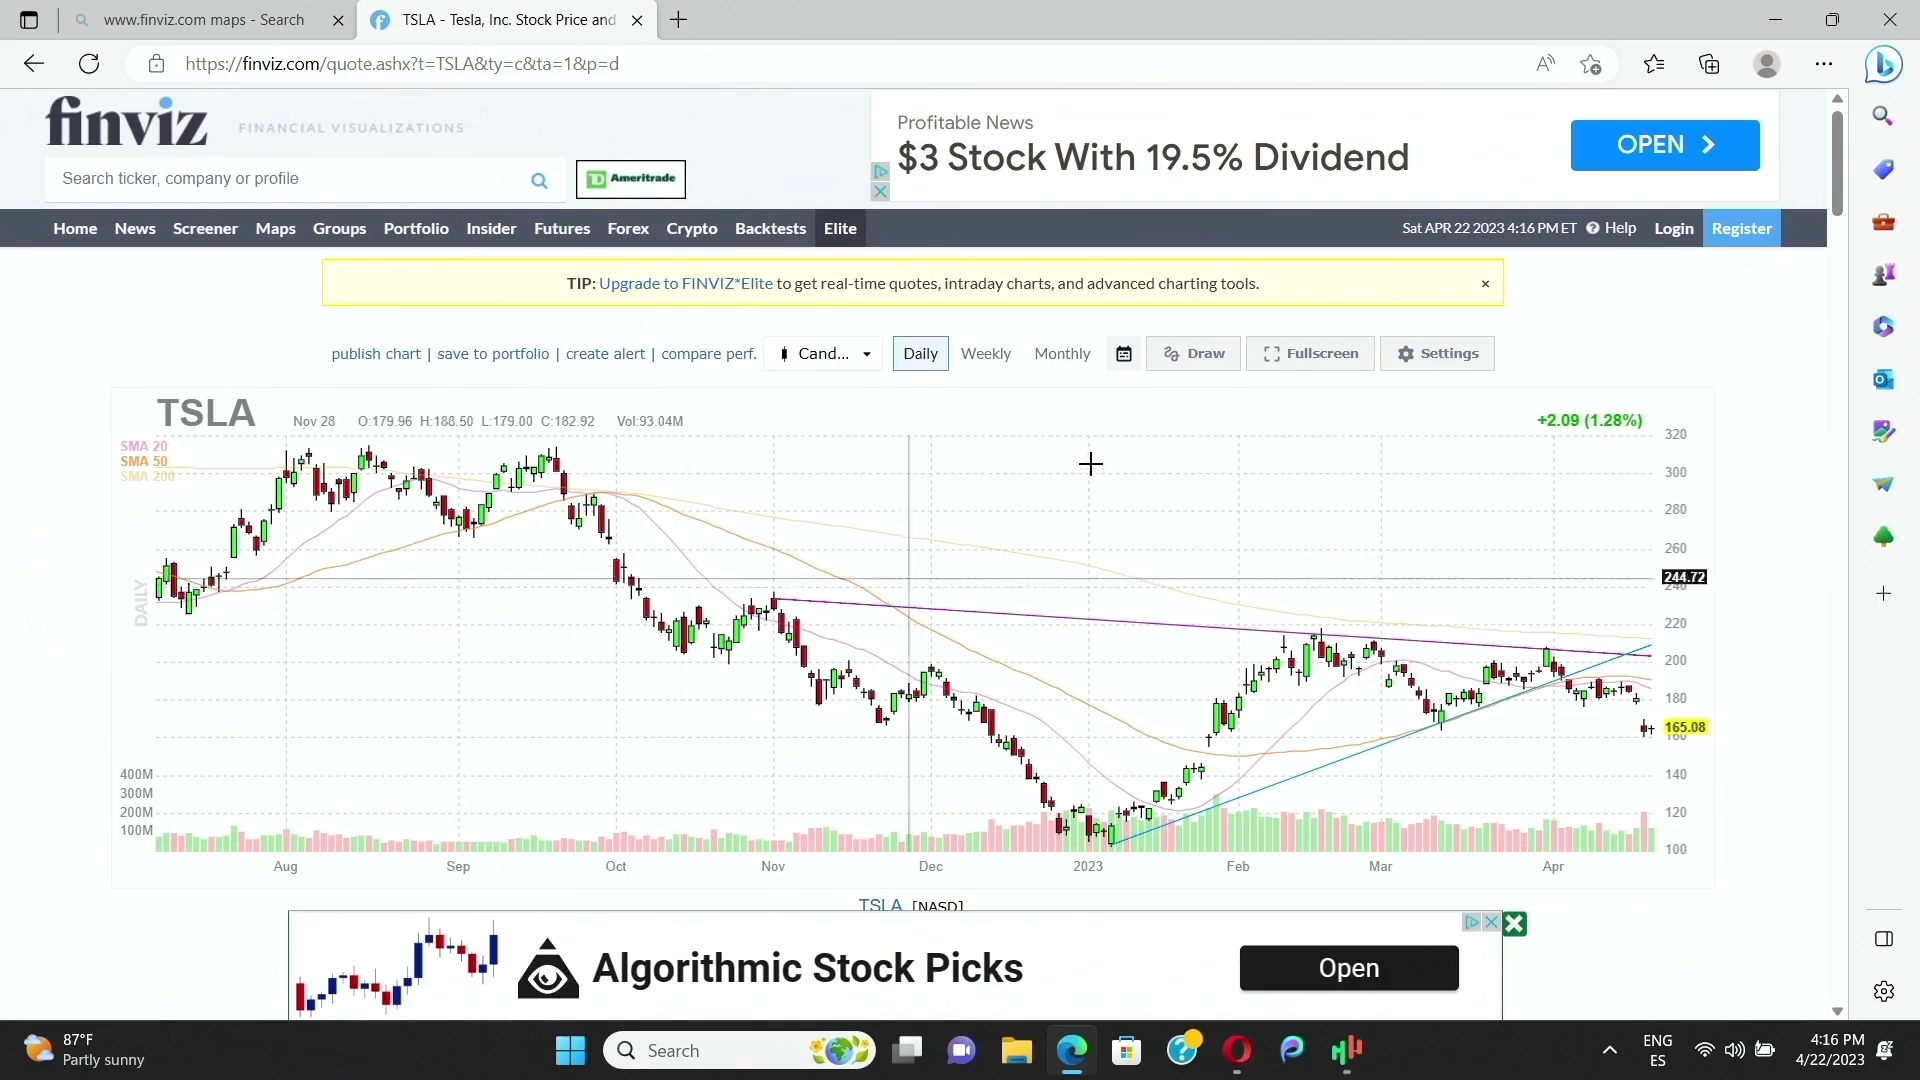
Task: Open browser Settings and more menu
Action: pos(1824,65)
